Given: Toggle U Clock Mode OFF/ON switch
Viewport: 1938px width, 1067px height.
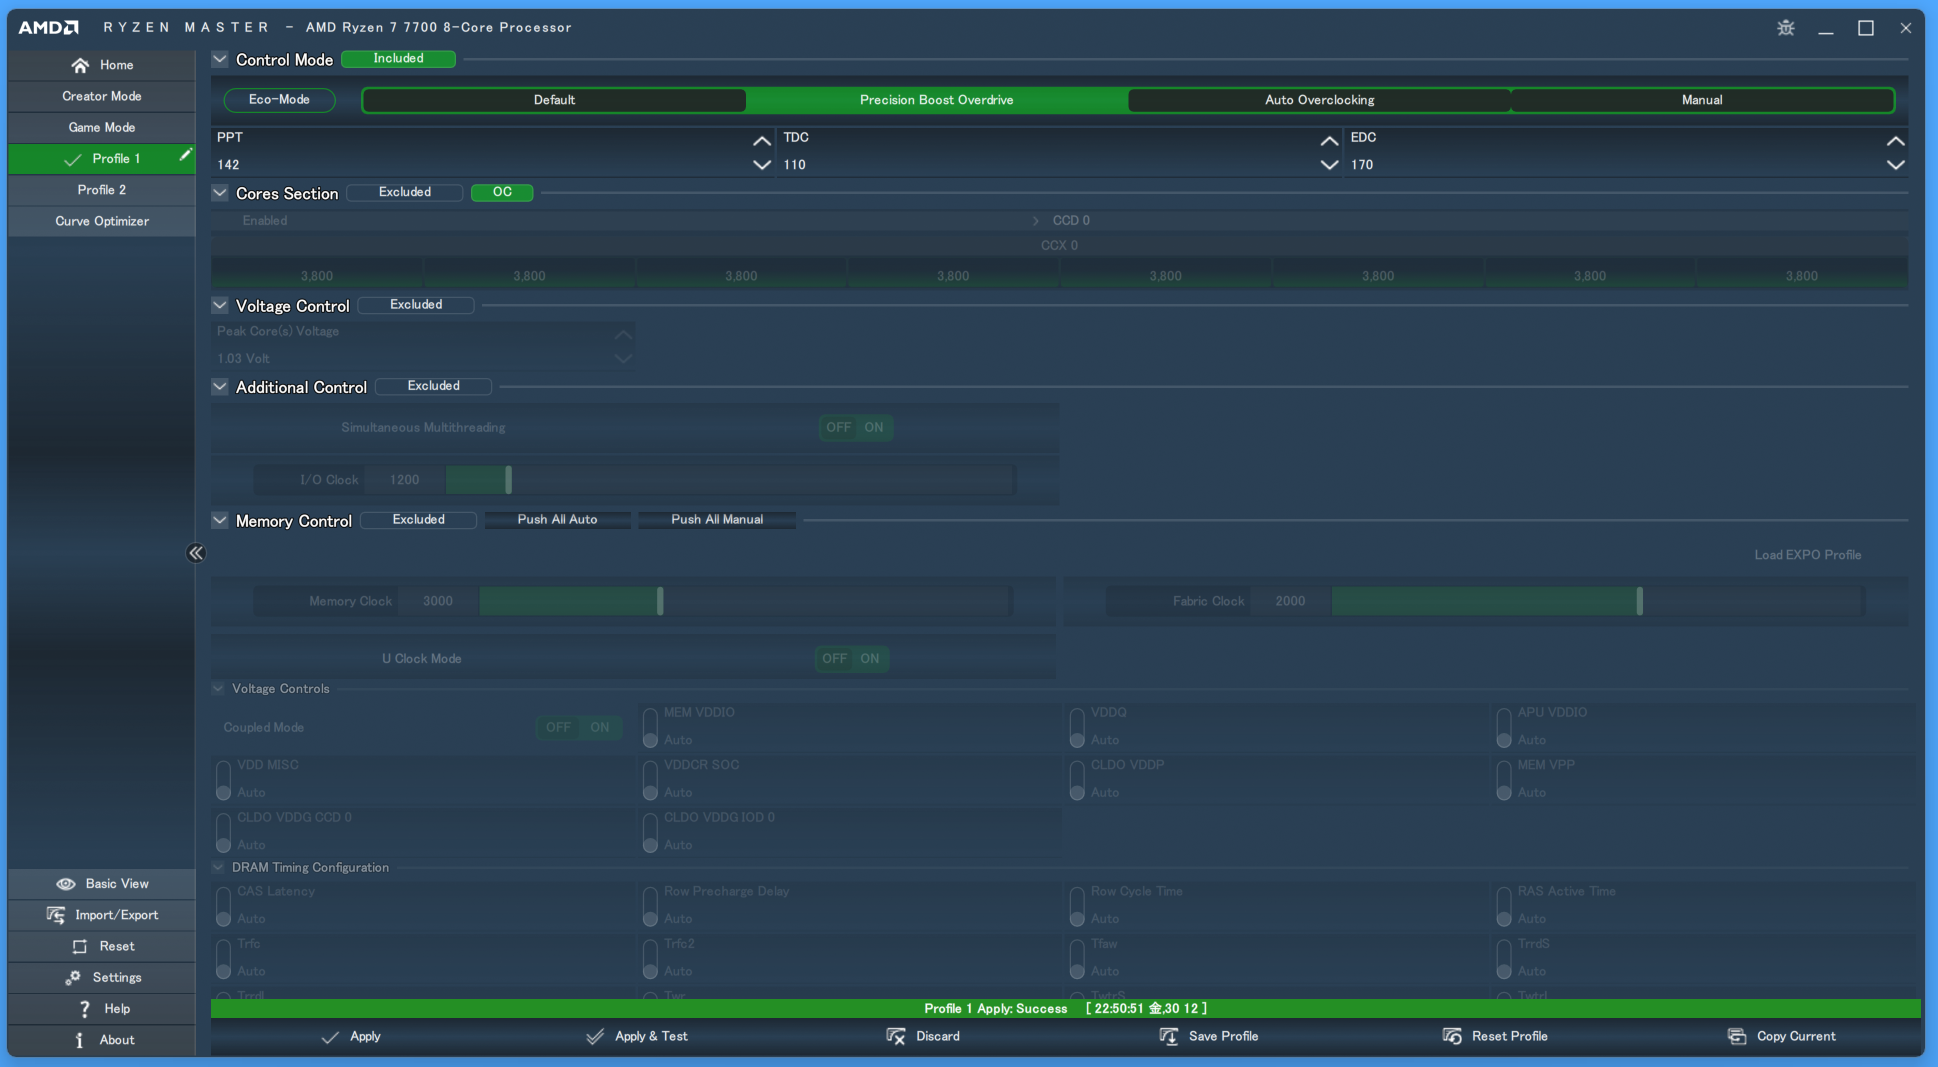Looking at the screenshot, I should click(852, 659).
